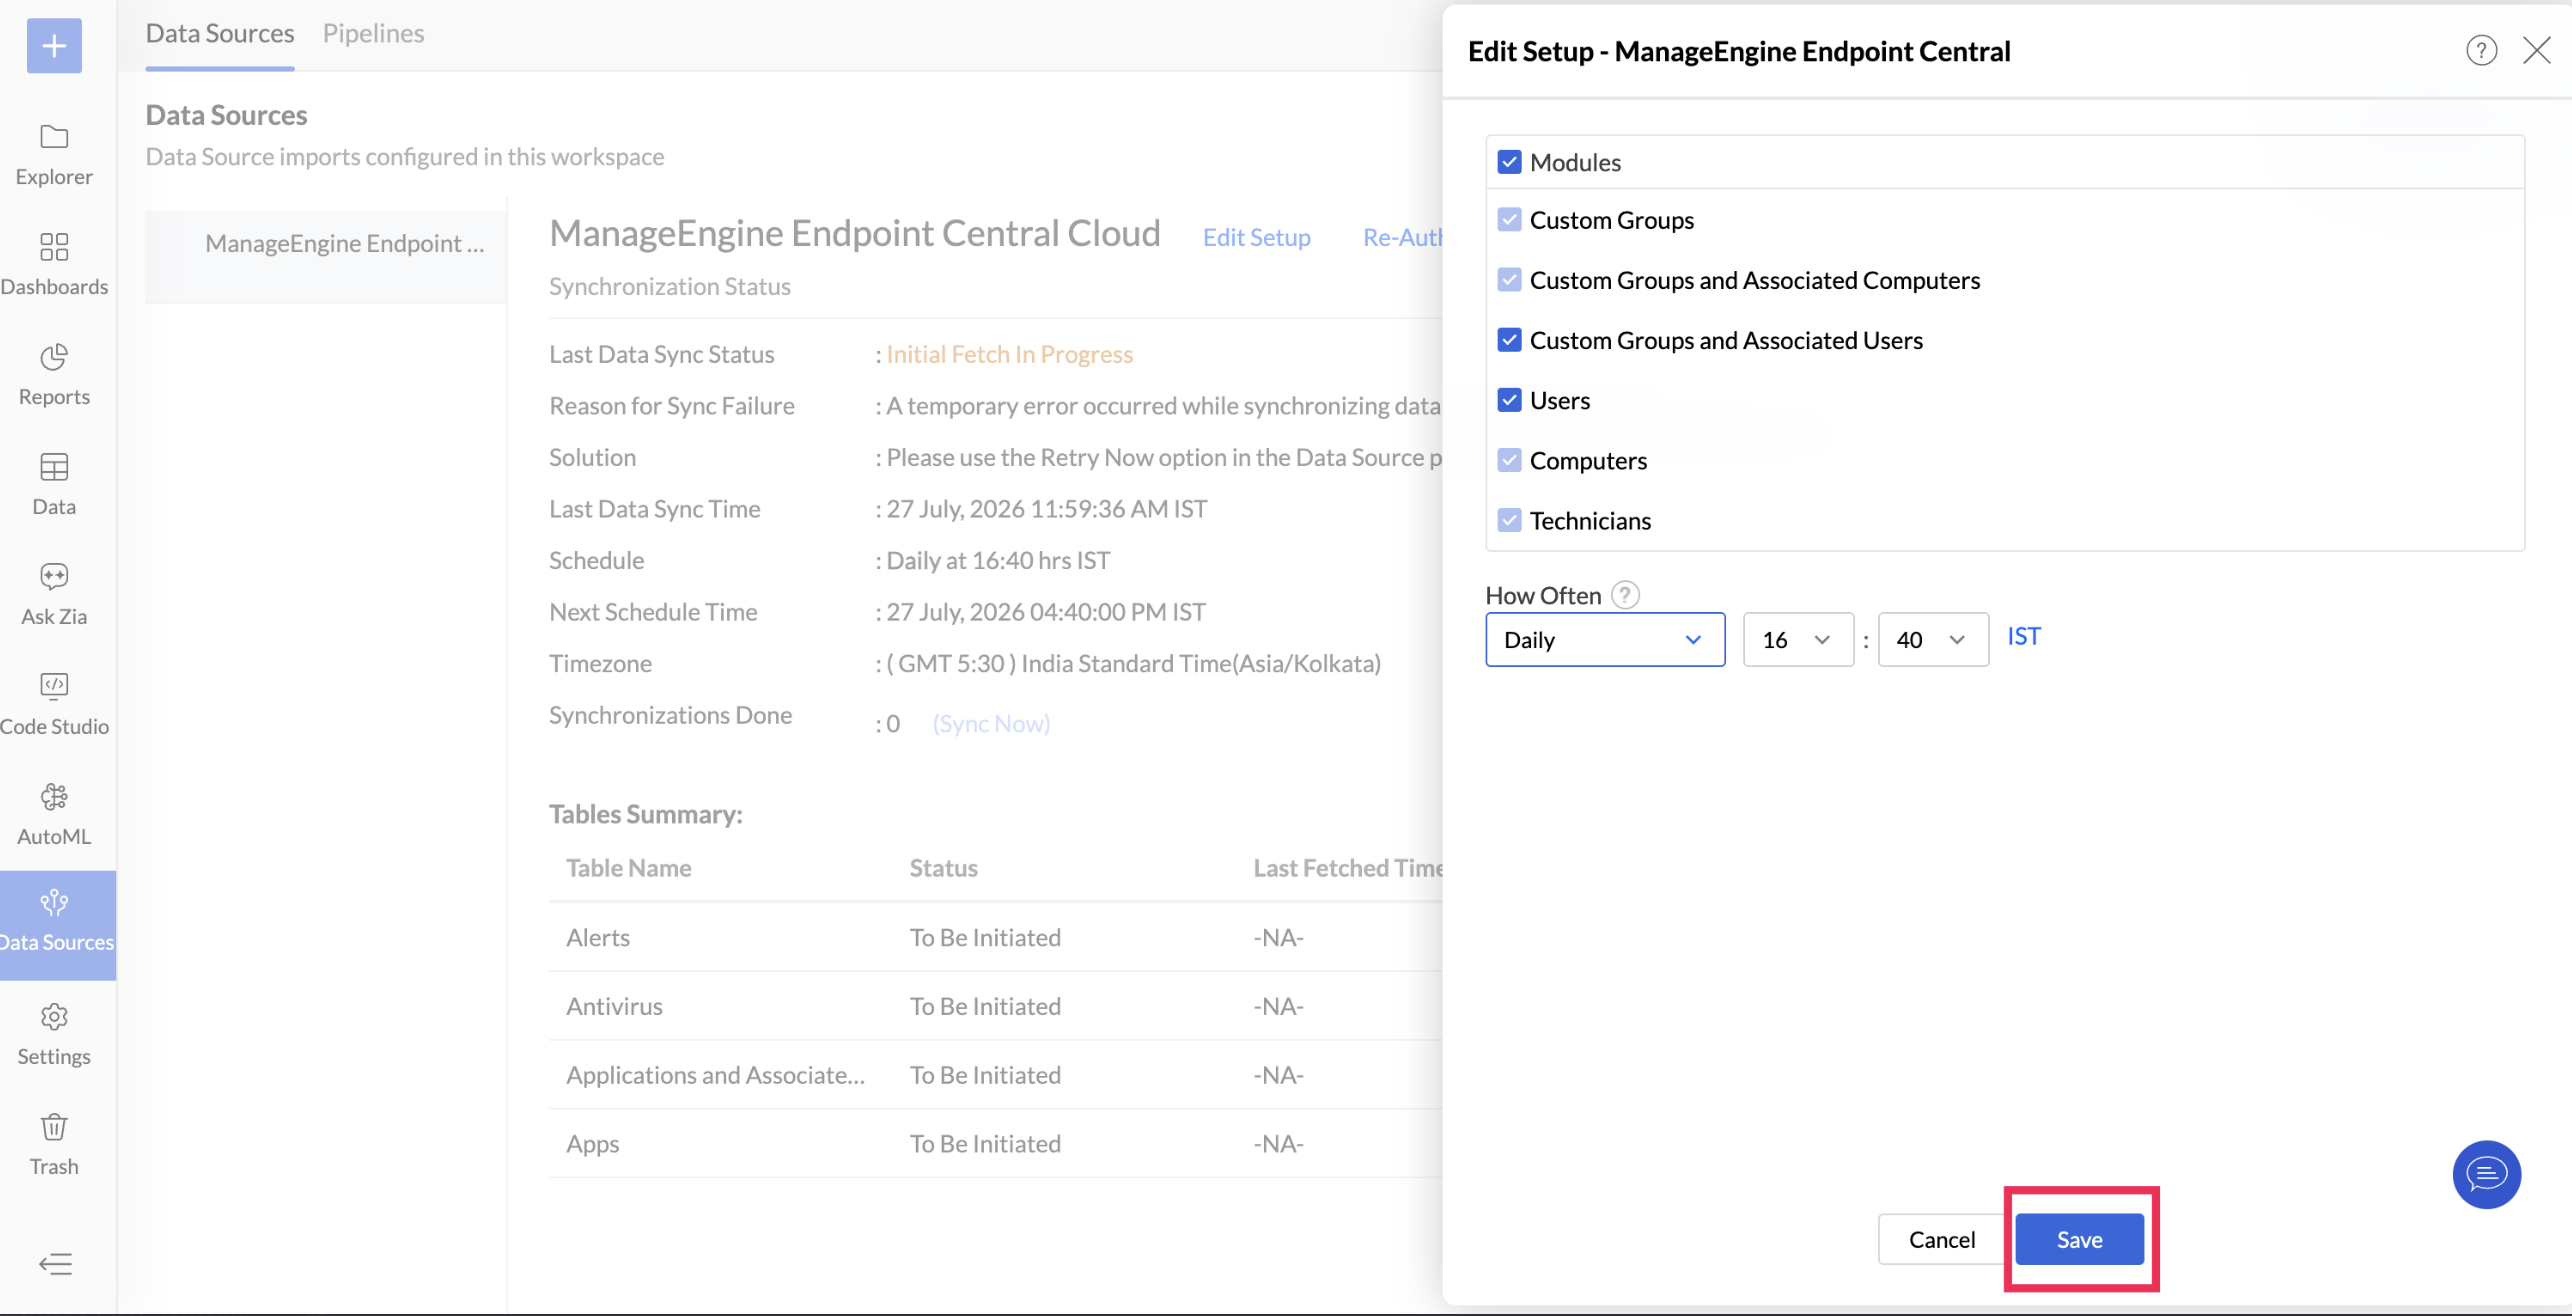
Task: Toggle the Custom Groups checkbox
Action: (1509, 220)
